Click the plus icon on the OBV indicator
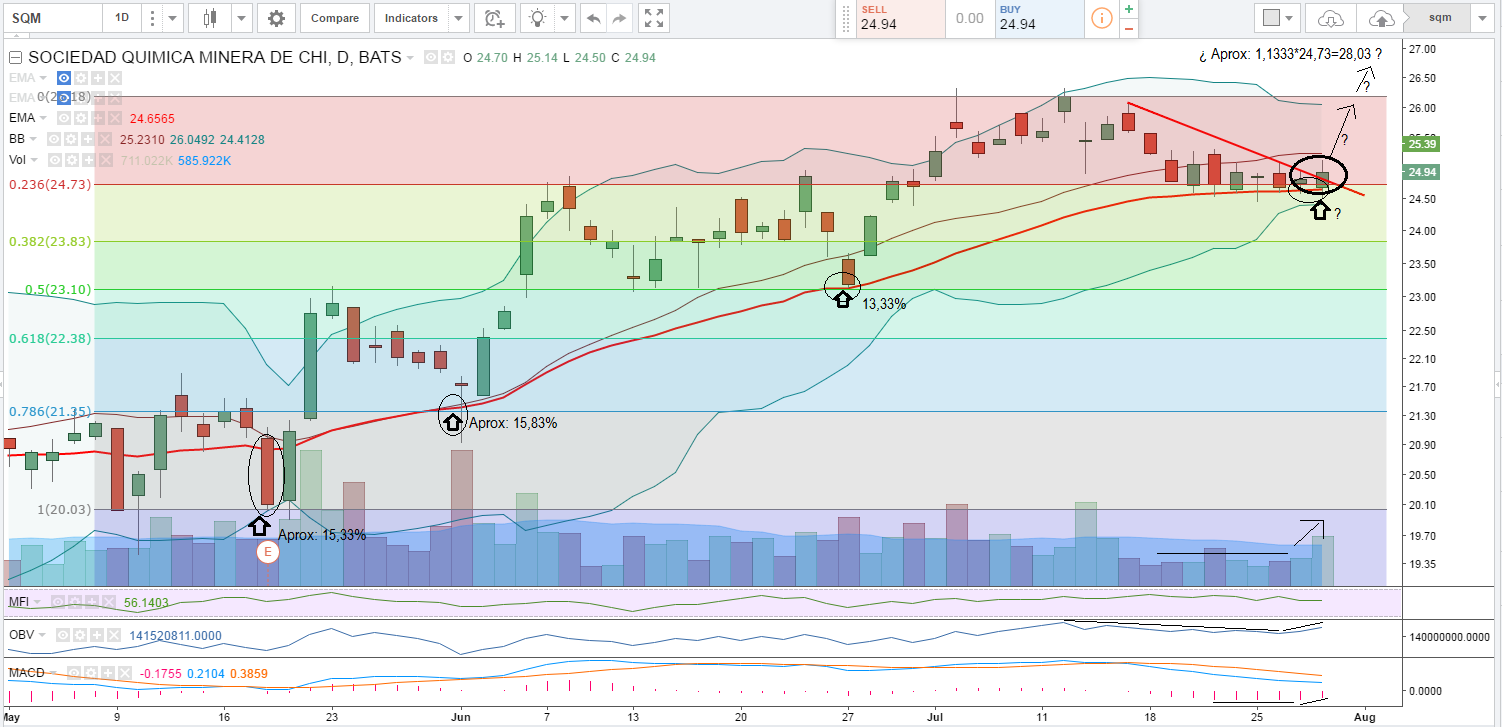Image resolution: width=1502 pixels, height=727 pixels. 98,634
